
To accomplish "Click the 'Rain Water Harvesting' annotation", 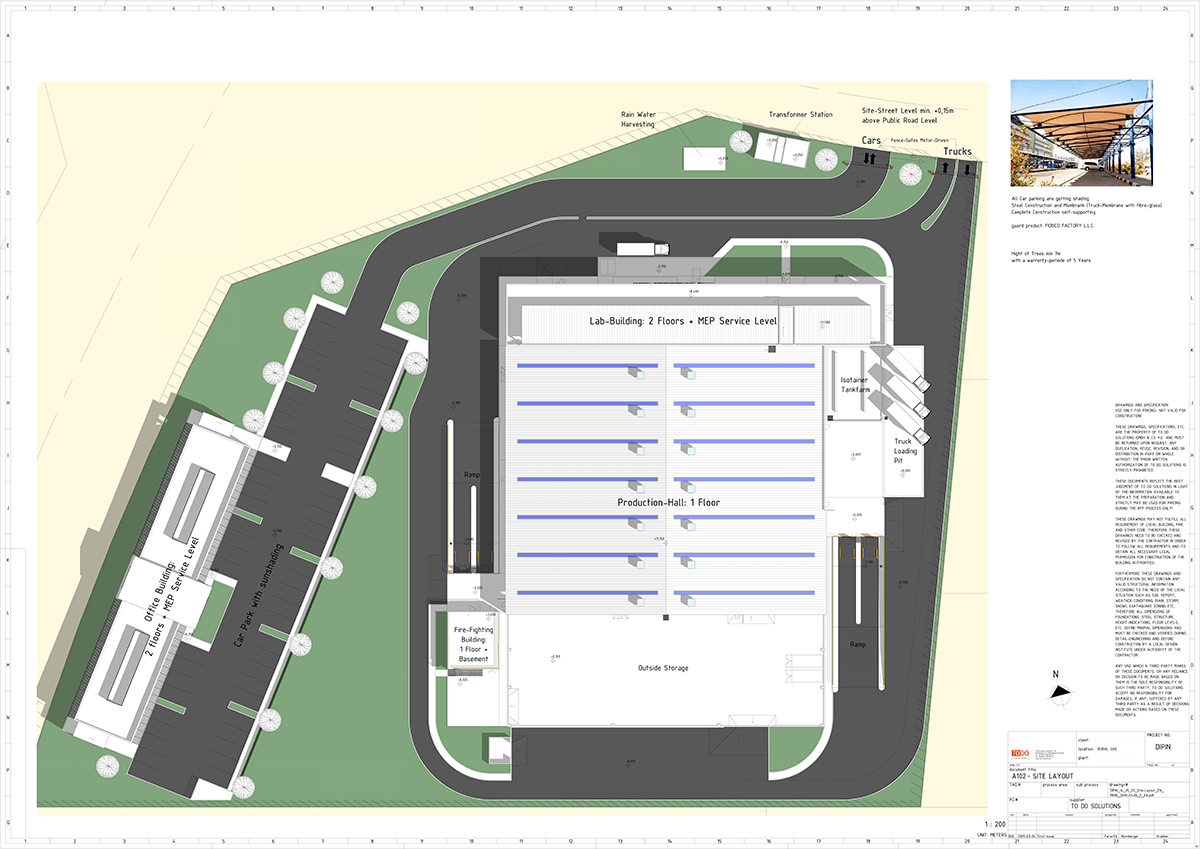I will [x=638, y=120].
